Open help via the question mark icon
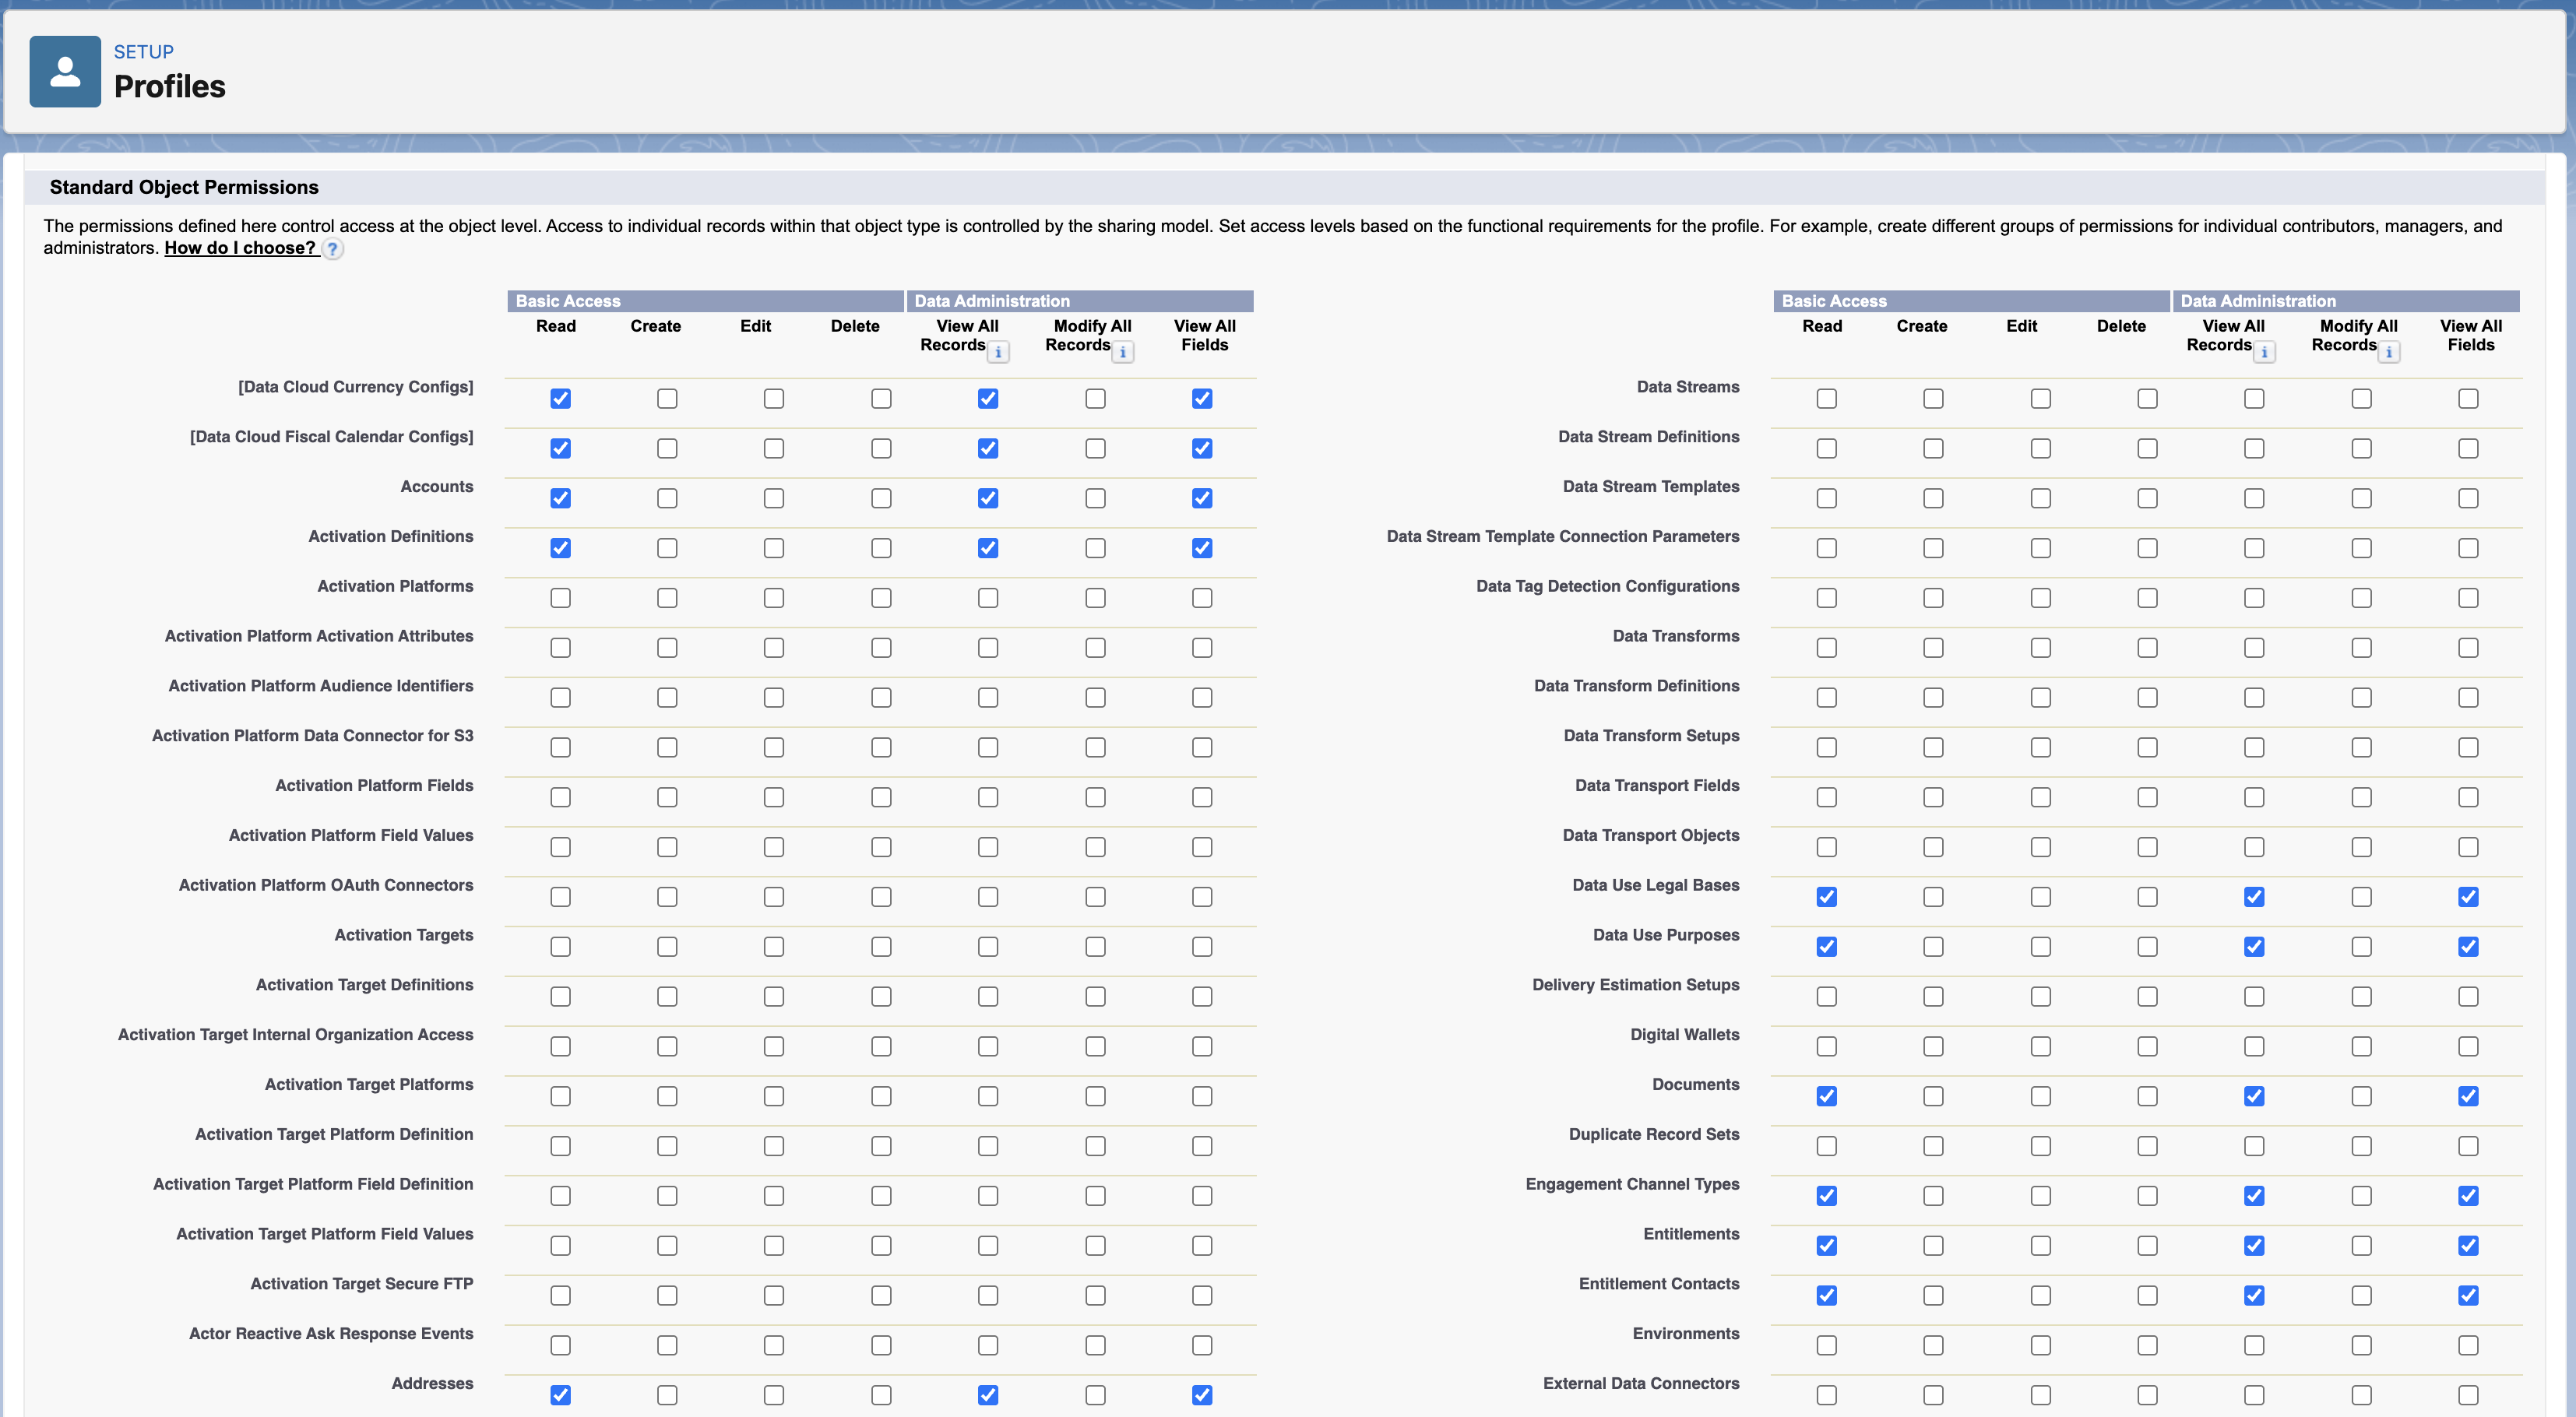Image resolution: width=2576 pixels, height=1417 pixels. (x=333, y=249)
